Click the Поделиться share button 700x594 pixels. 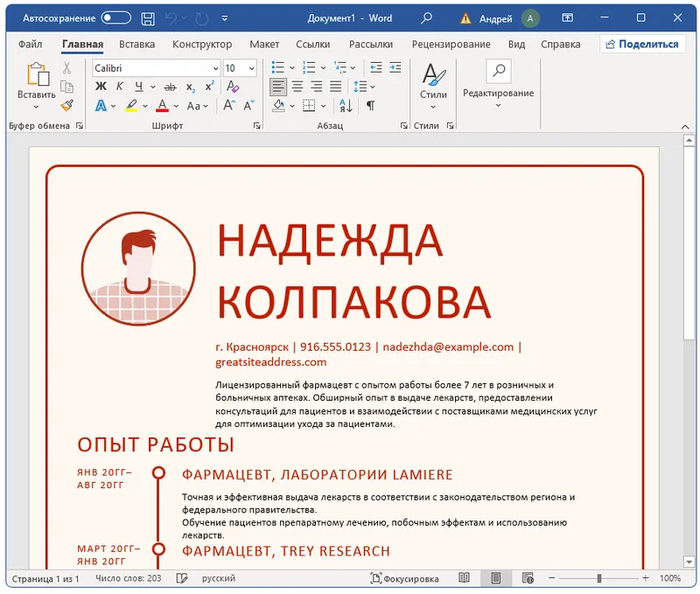point(641,44)
